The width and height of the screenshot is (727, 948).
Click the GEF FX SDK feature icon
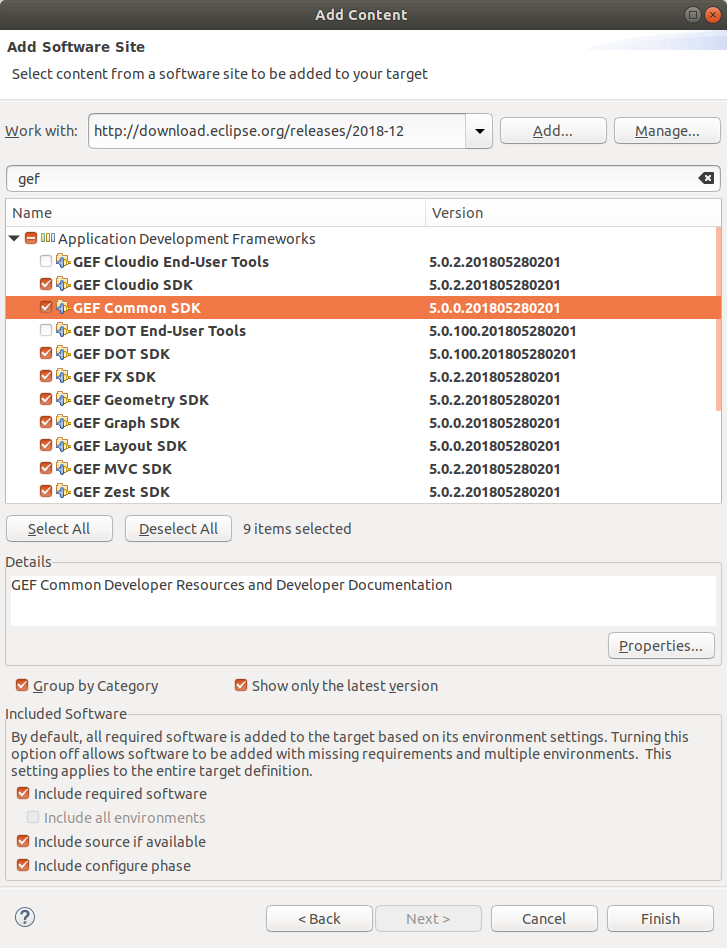pos(63,376)
